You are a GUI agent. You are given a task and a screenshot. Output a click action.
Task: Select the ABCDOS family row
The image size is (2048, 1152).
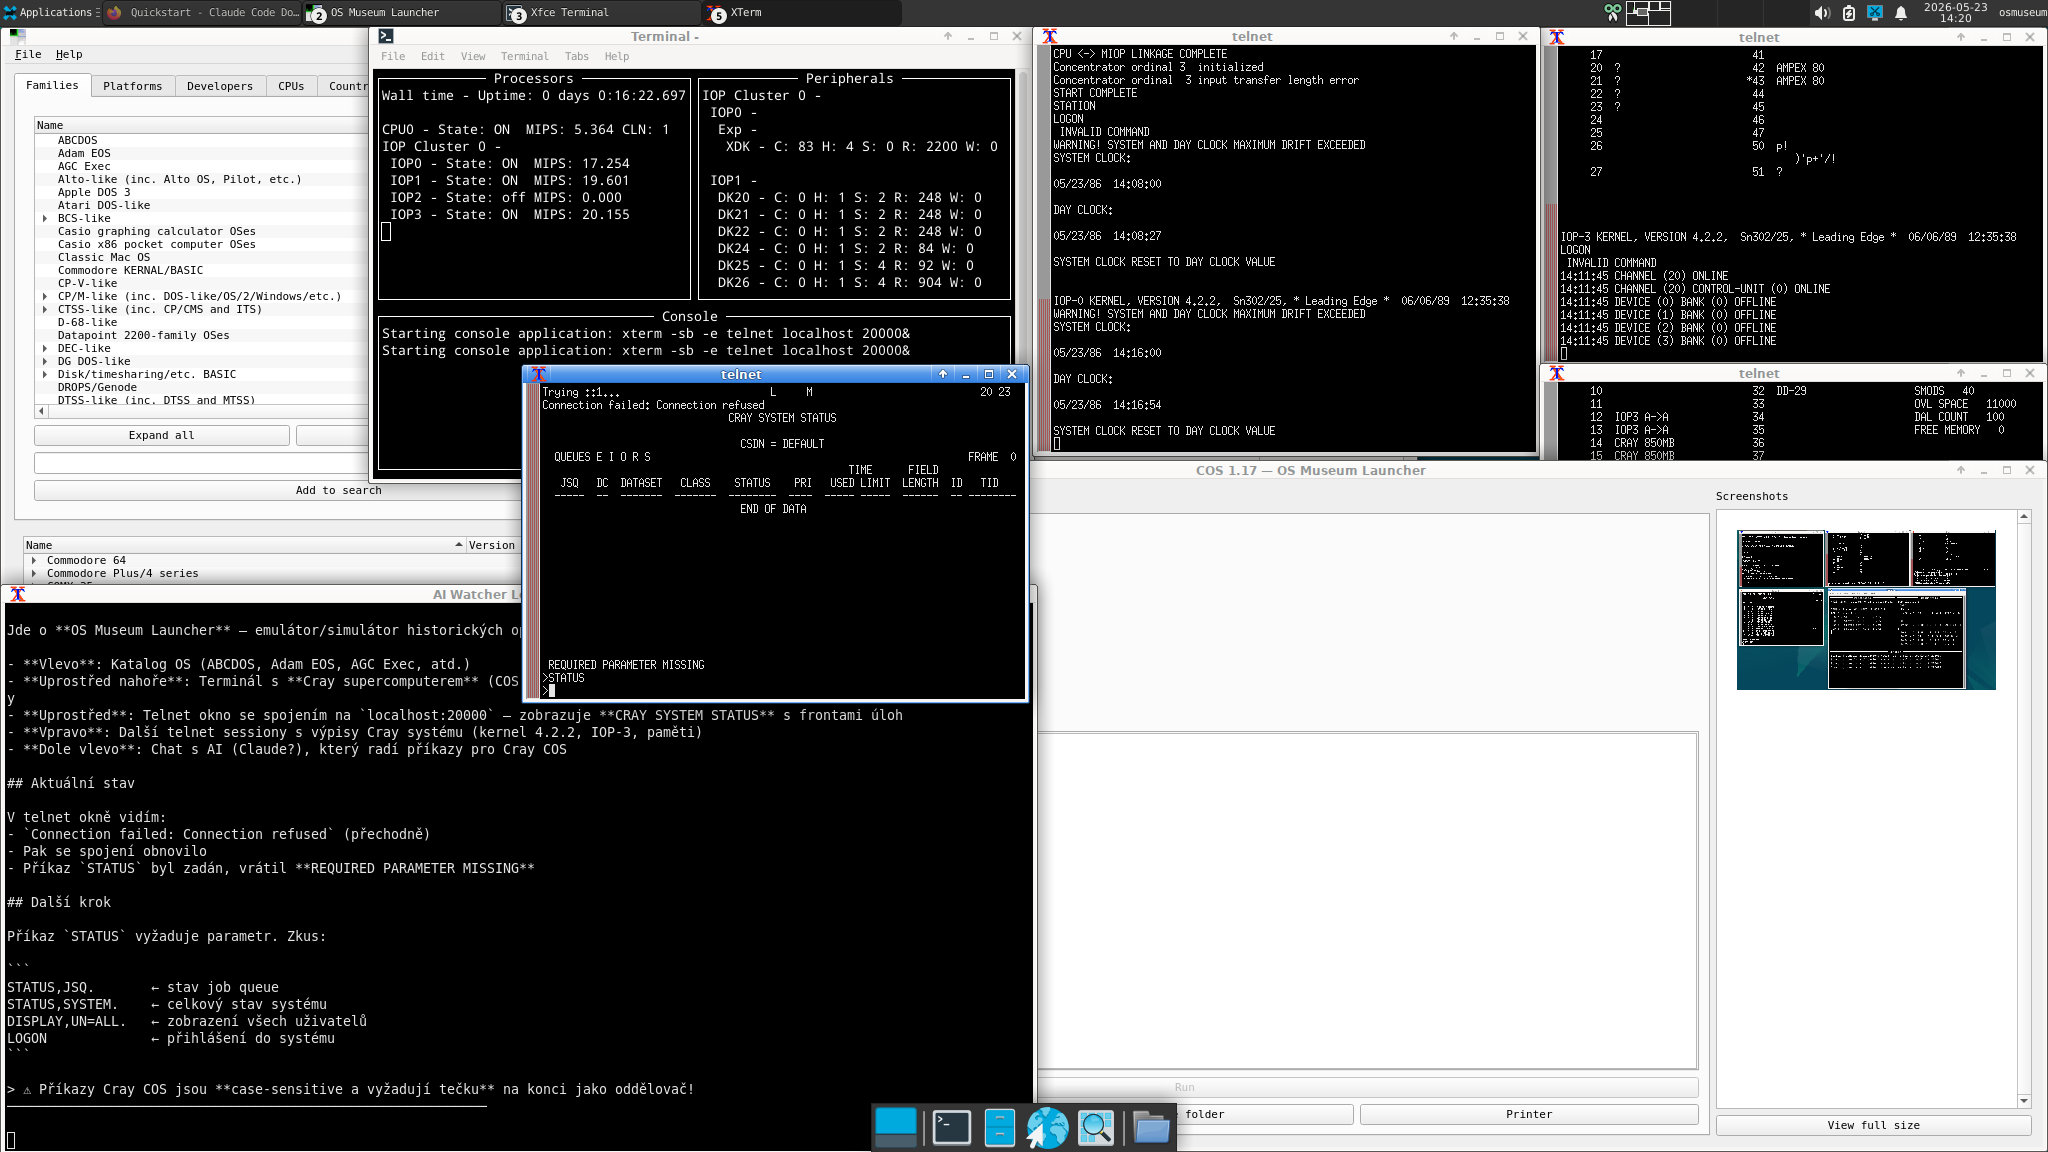tap(200, 140)
